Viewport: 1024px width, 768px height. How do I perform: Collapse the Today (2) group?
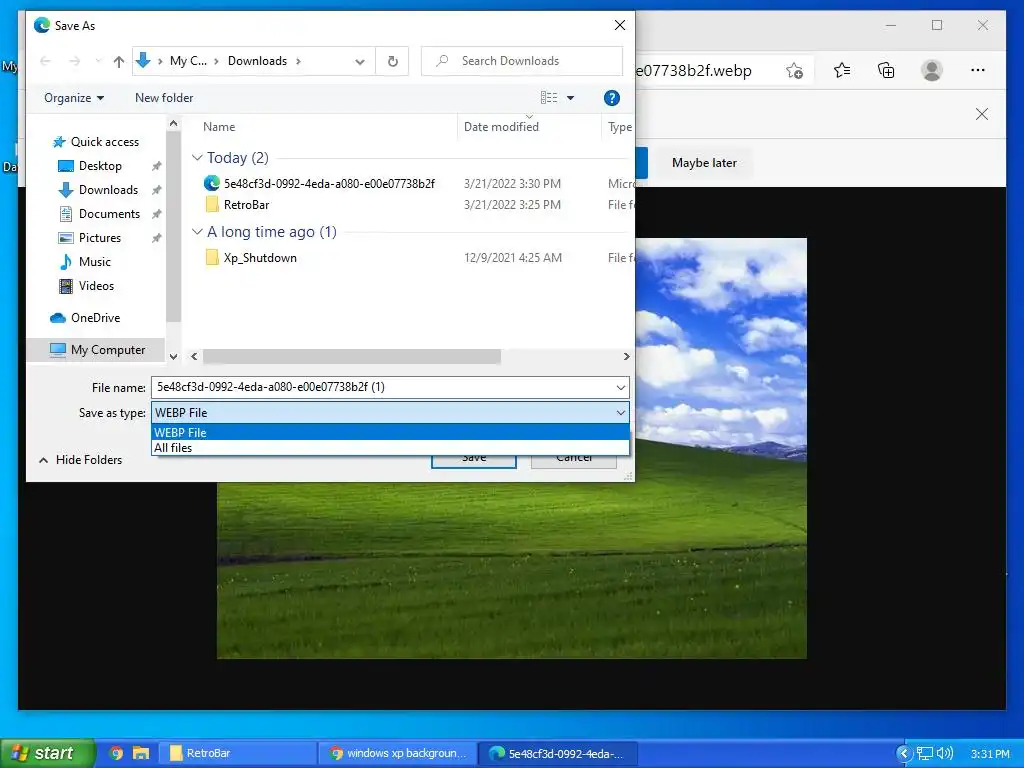tap(197, 157)
